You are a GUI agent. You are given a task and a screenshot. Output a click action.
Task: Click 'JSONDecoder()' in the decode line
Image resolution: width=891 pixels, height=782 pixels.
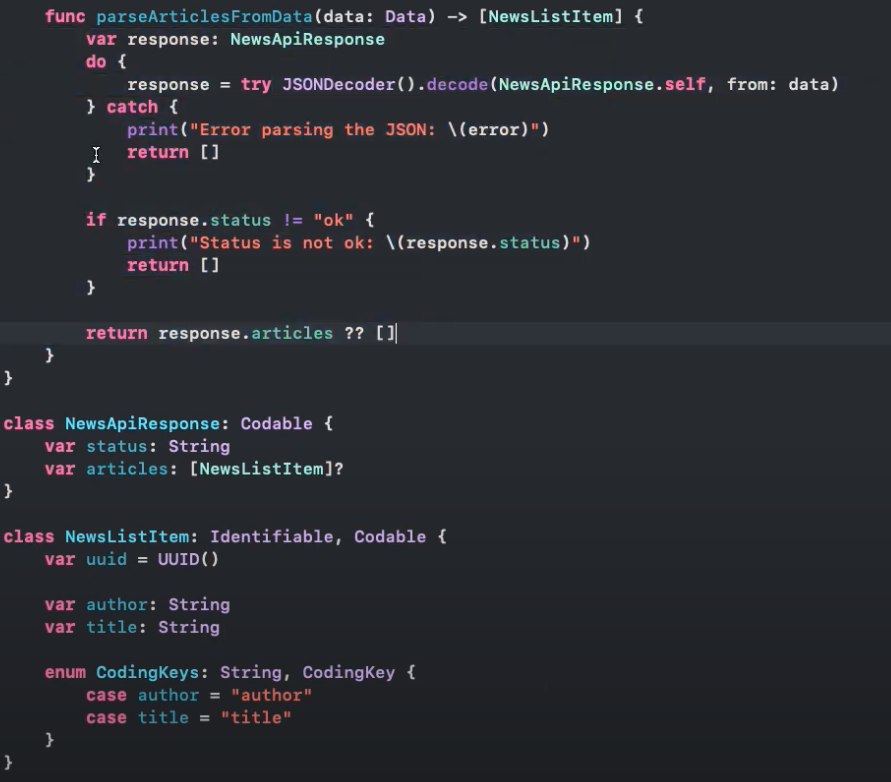coord(349,85)
